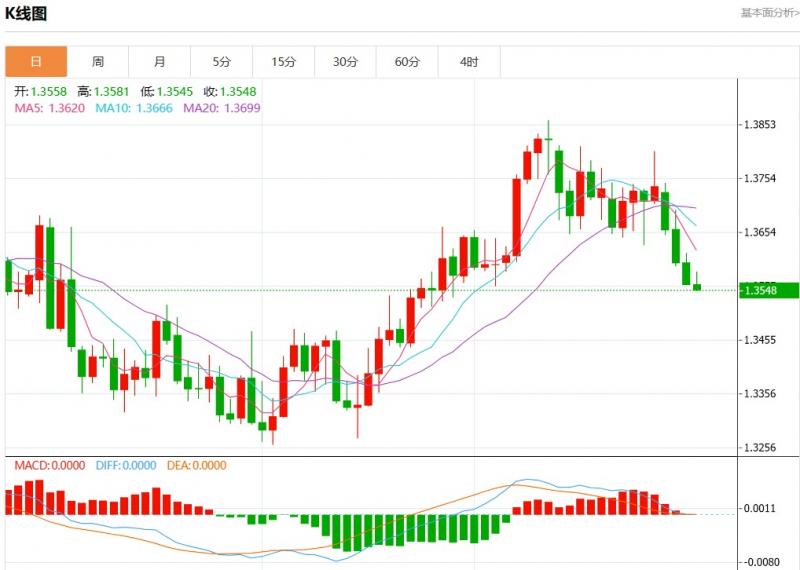Click the DEA: 0.0000 label
The image size is (800, 570).
(x=196, y=465)
